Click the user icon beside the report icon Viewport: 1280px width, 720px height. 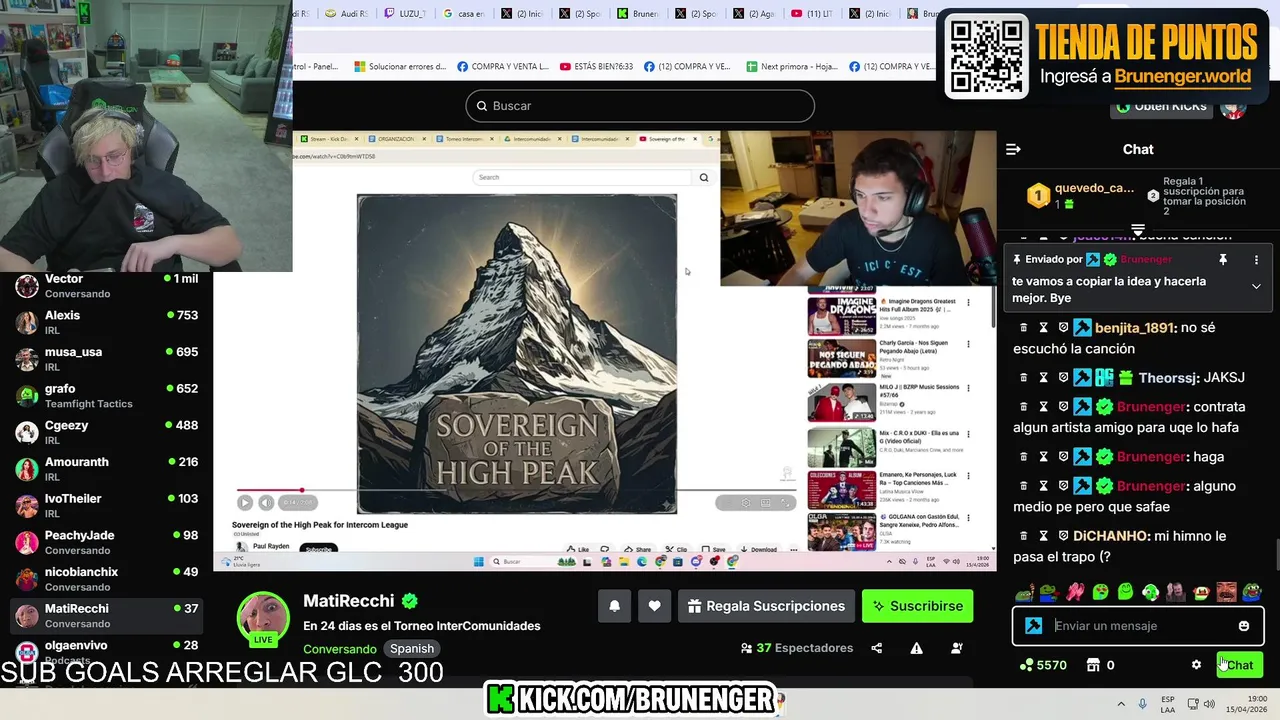pos(956,648)
